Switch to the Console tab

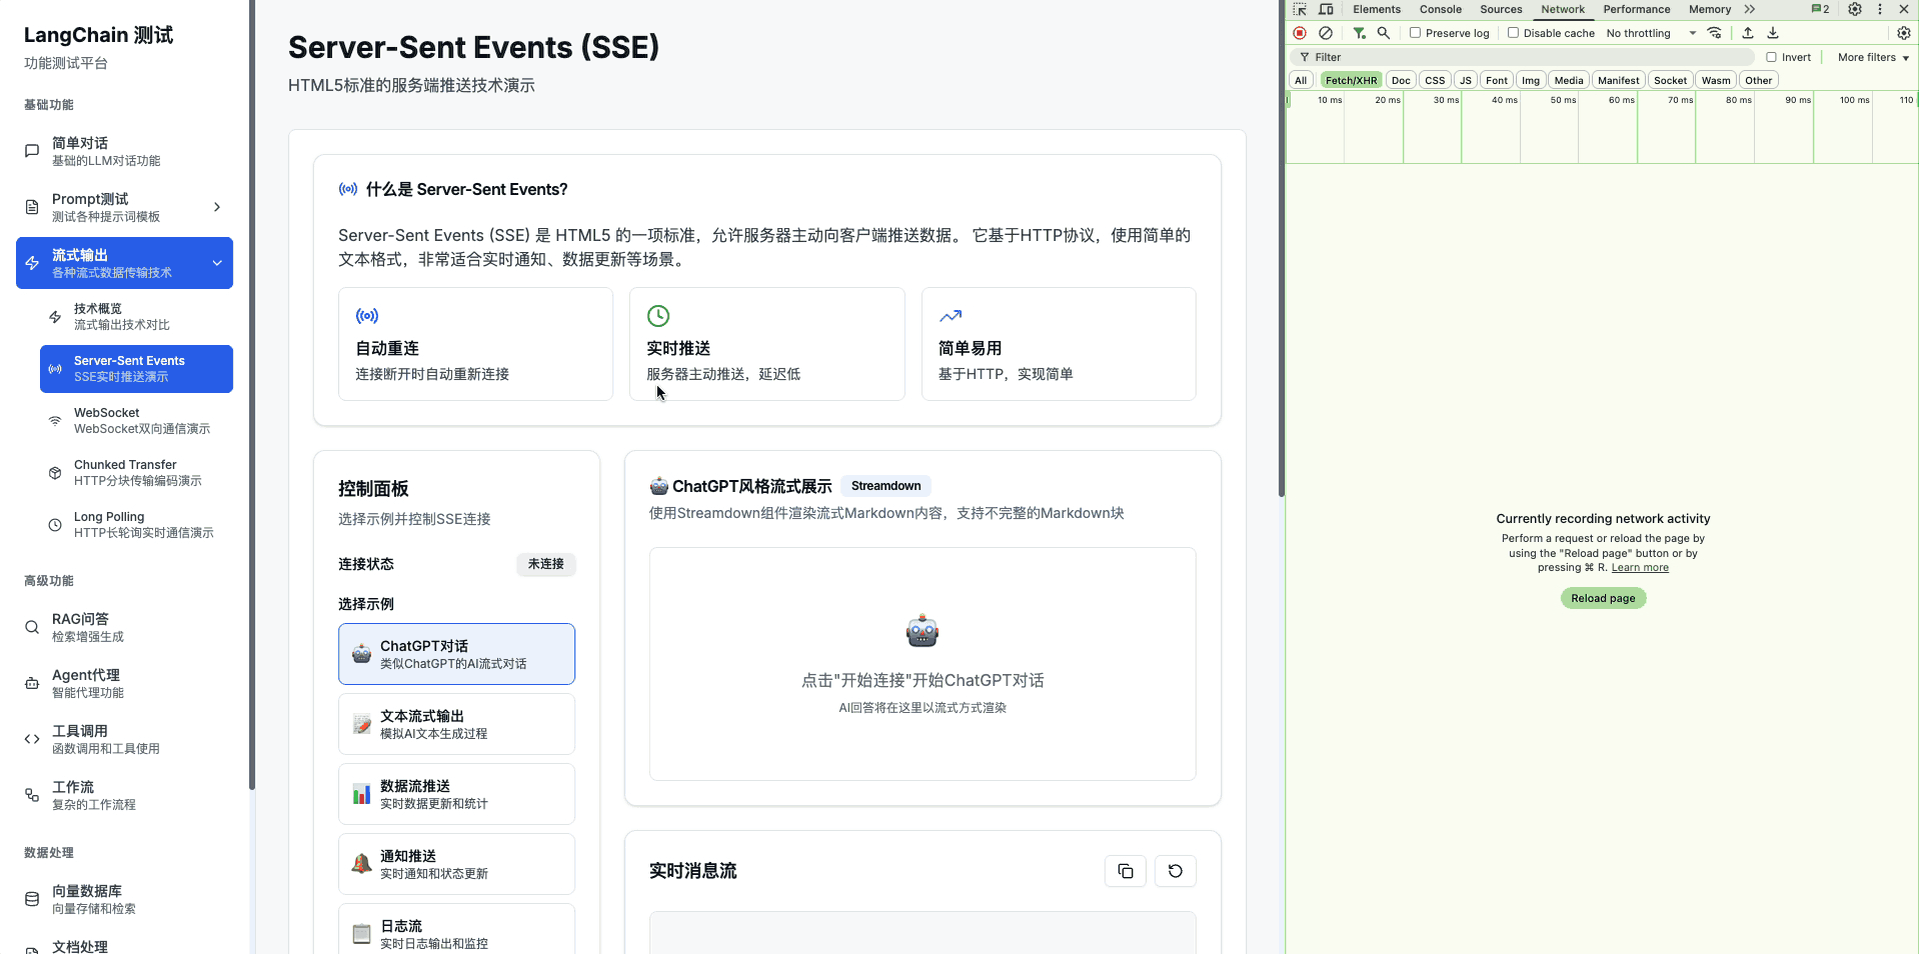(x=1440, y=9)
